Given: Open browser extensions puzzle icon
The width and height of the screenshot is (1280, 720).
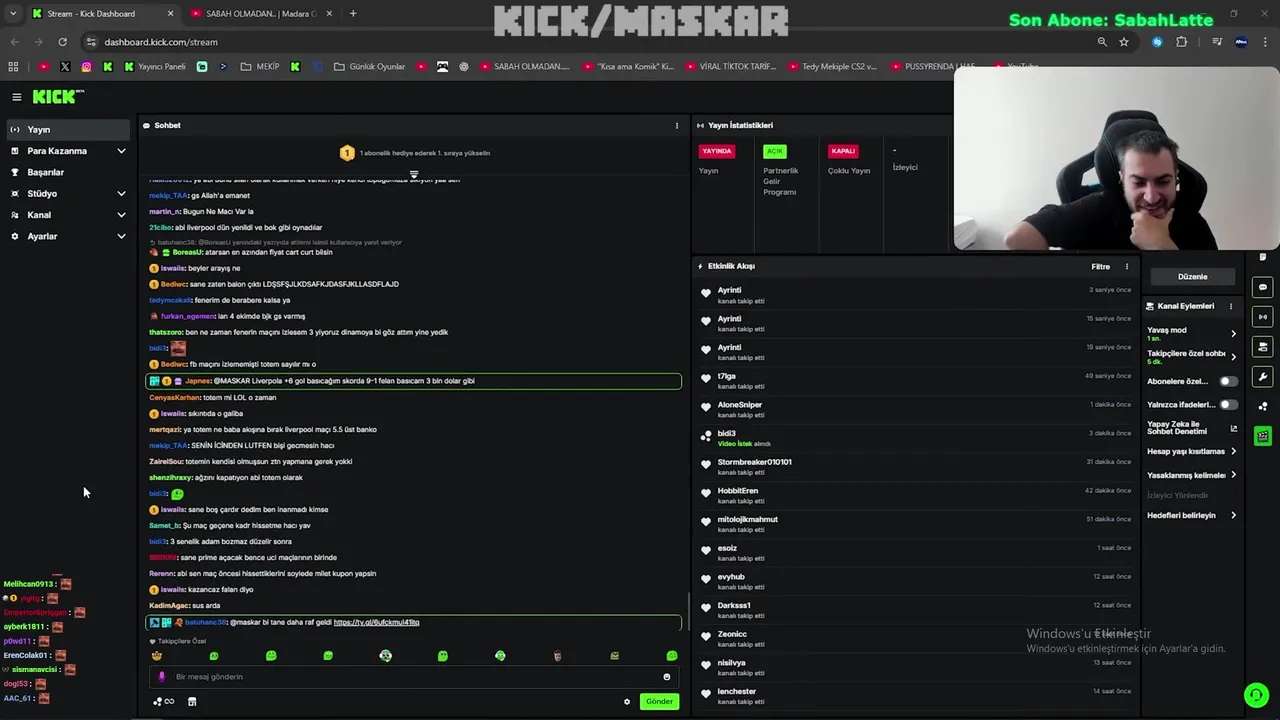Looking at the screenshot, I should coord(1181,42).
